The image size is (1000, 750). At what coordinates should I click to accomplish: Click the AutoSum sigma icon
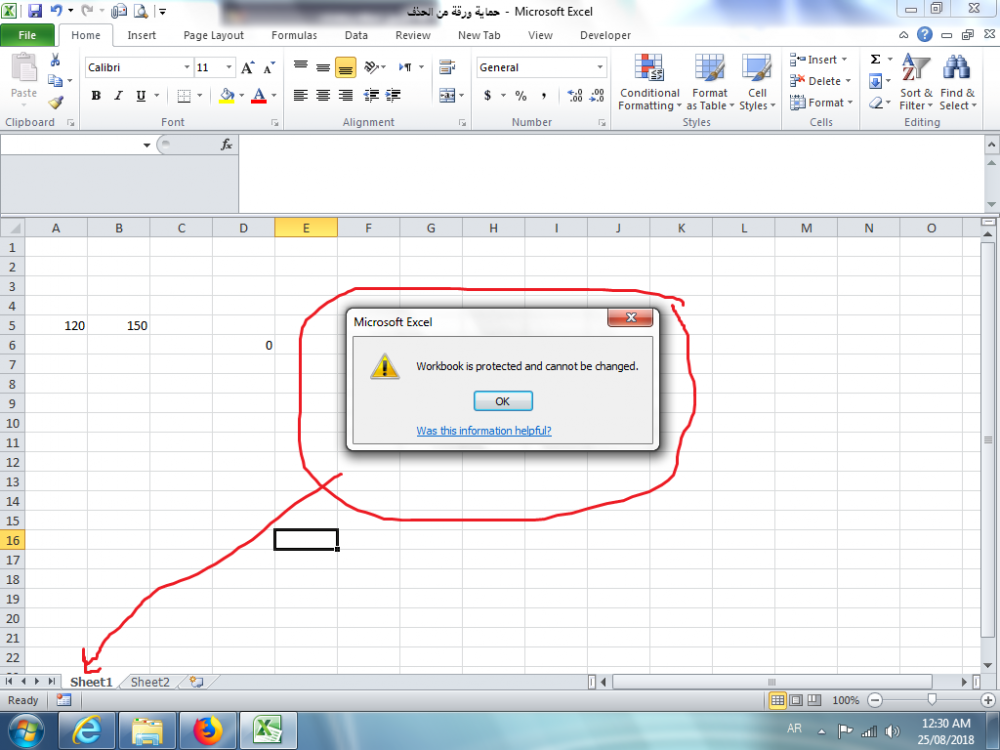(876, 59)
